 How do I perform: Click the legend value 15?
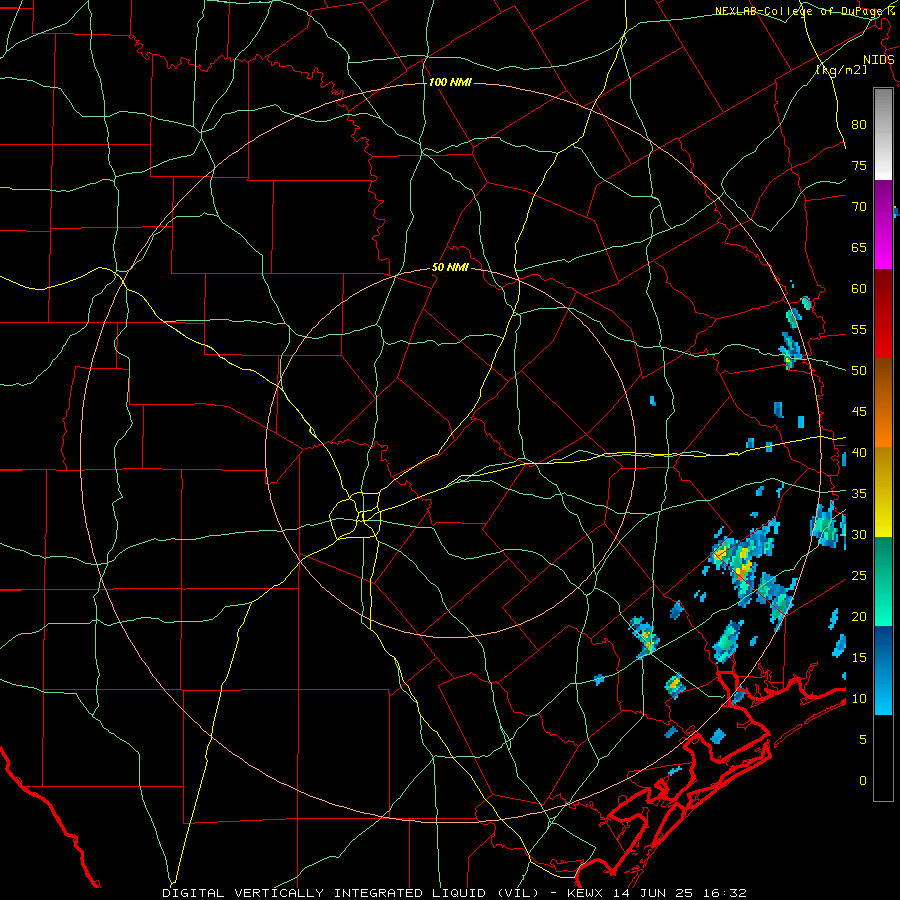click(x=859, y=657)
